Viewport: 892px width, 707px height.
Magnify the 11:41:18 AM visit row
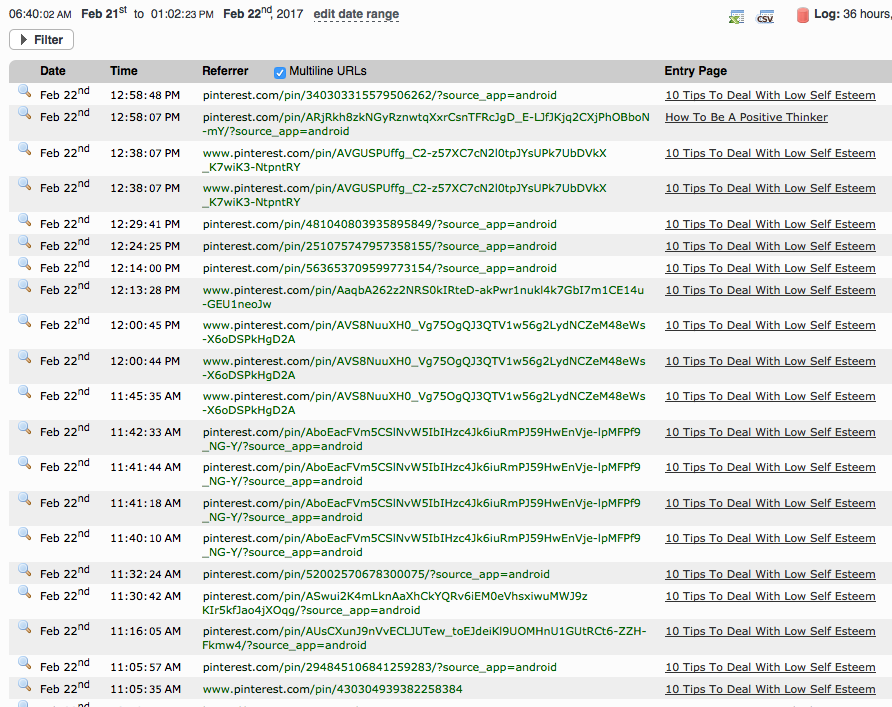(24, 499)
